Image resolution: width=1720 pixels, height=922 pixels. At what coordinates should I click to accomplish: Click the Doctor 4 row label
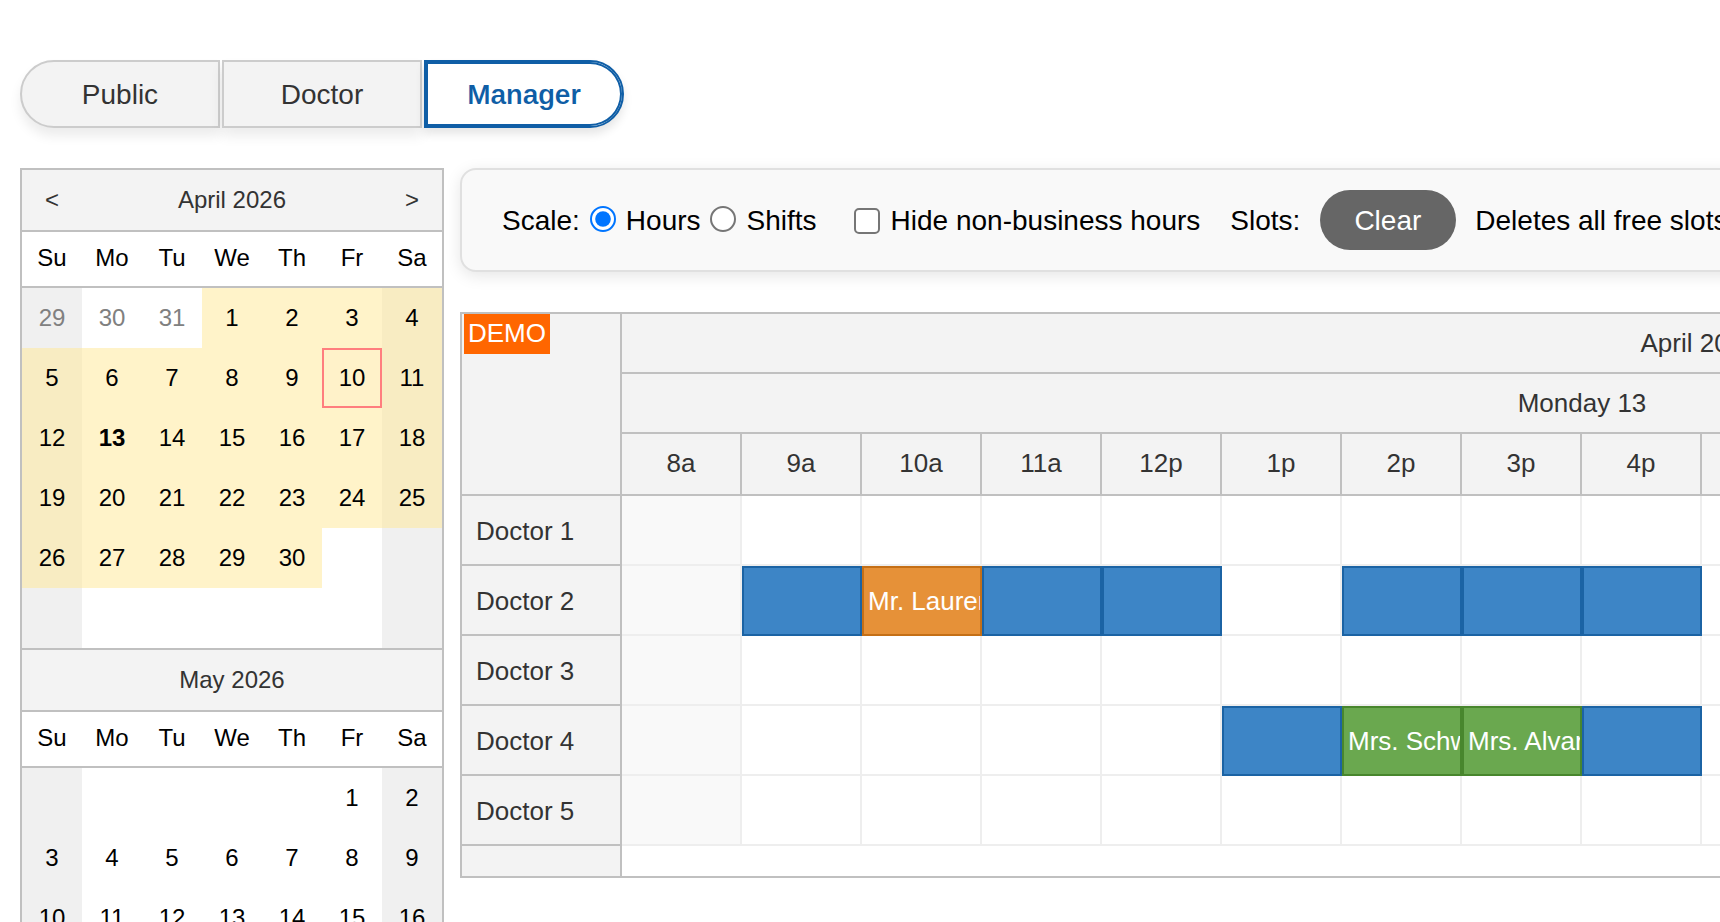click(x=525, y=741)
